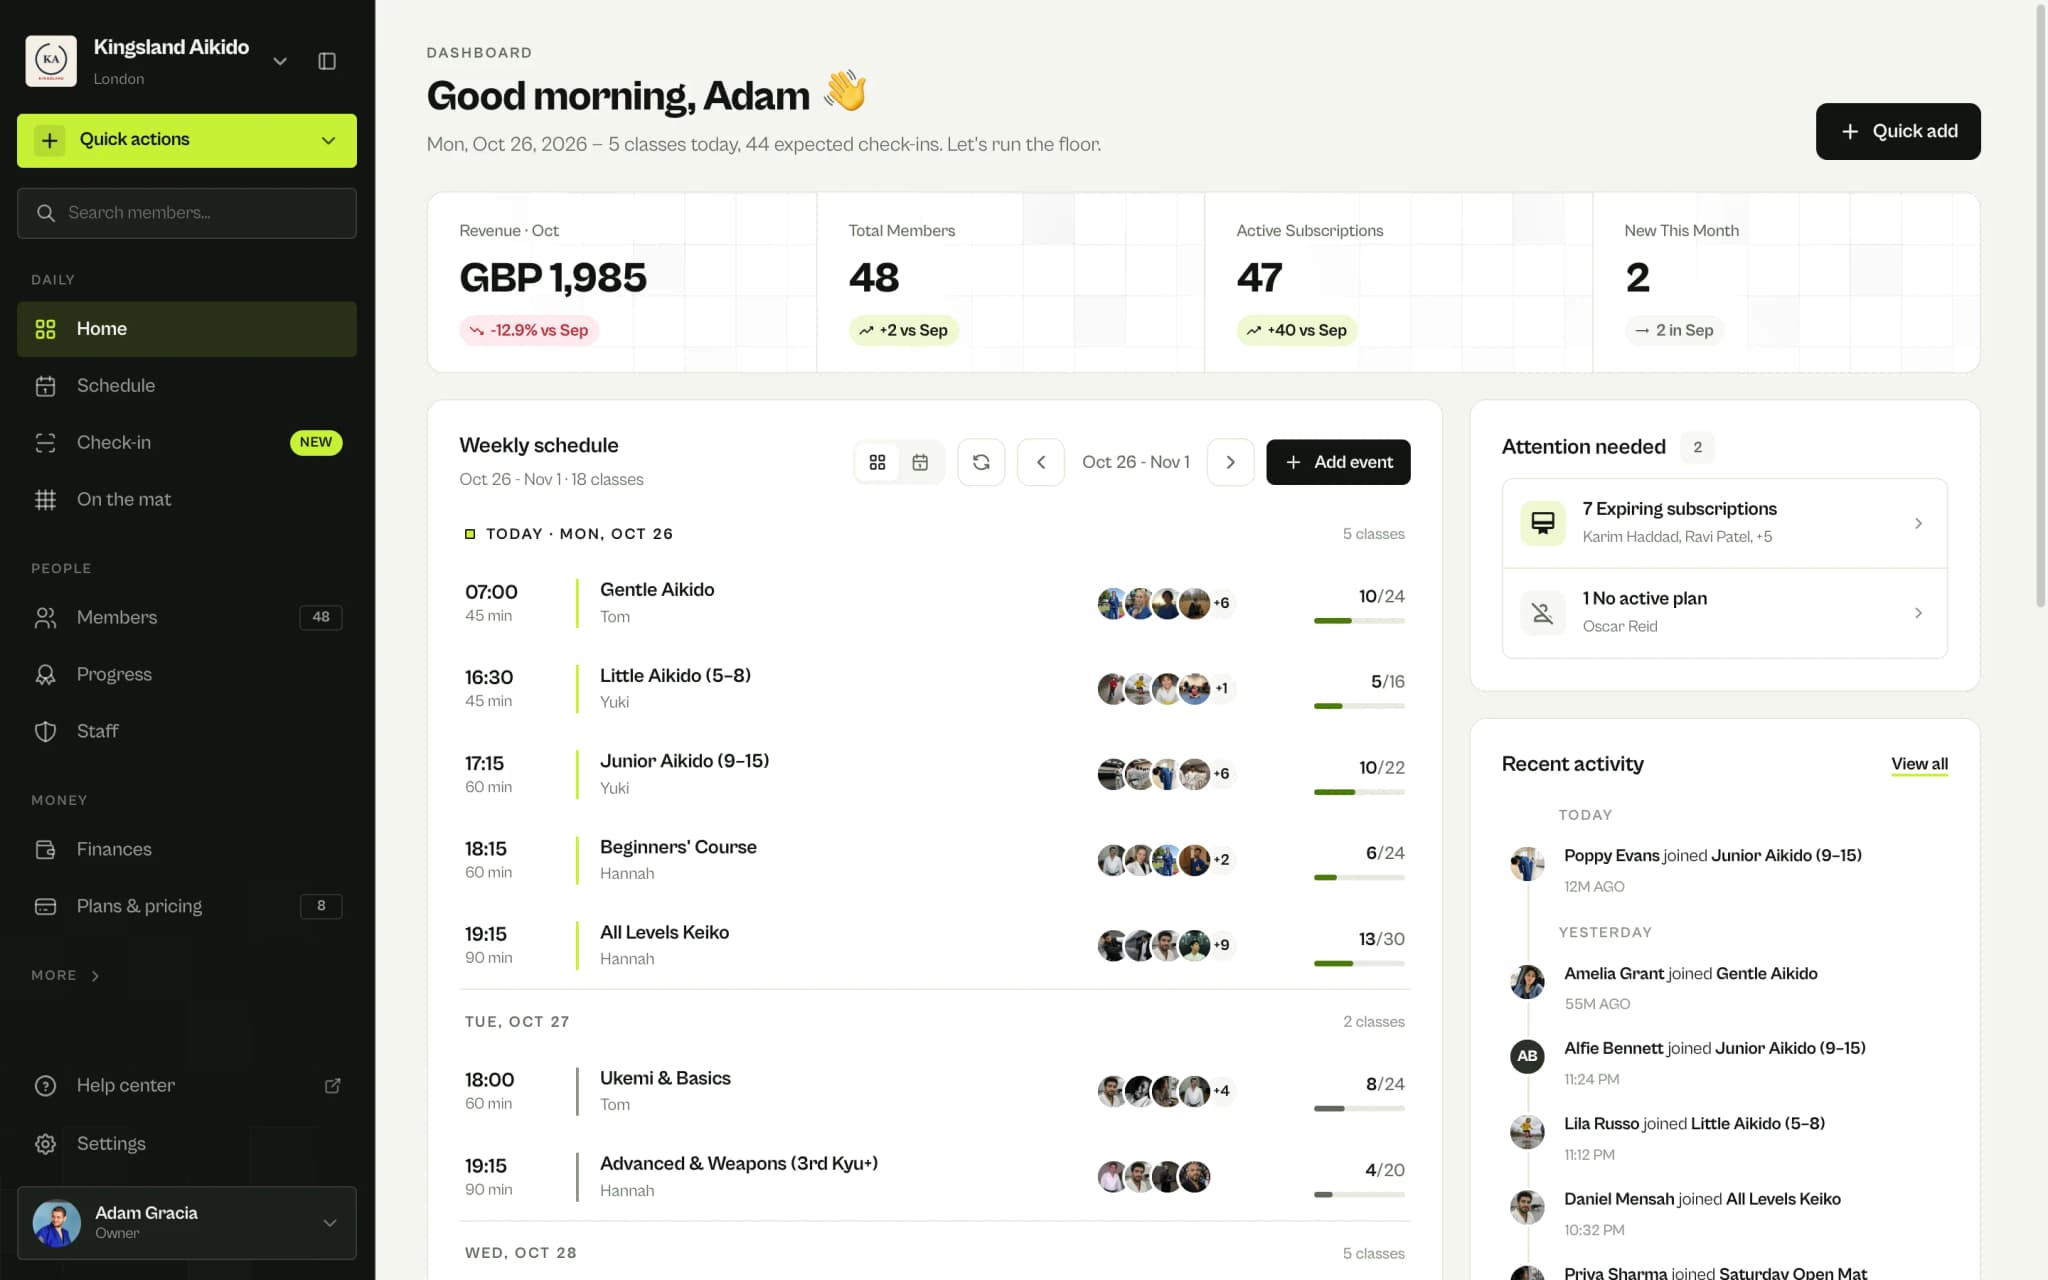Go to the next week

pos(1230,462)
